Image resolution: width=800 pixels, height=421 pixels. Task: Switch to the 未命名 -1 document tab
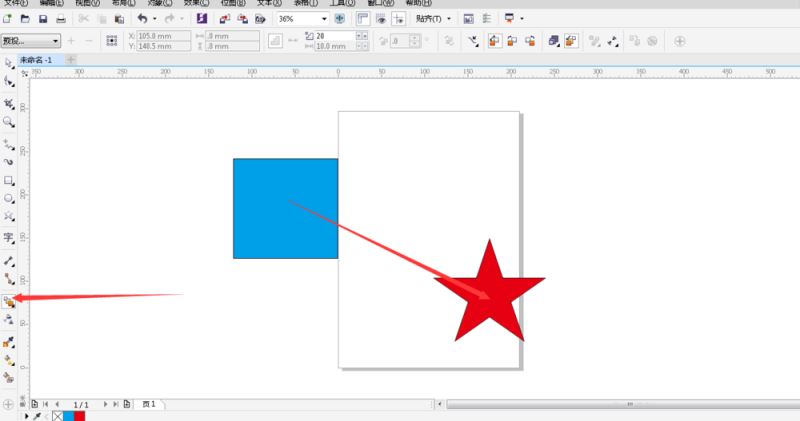click(36, 60)
